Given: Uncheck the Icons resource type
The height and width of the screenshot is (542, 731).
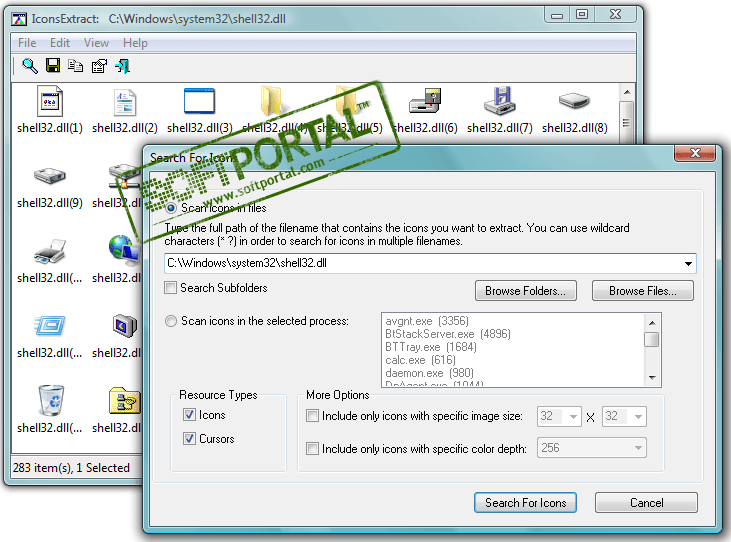Looking at the screenshot, I should [x=189, y=415].
